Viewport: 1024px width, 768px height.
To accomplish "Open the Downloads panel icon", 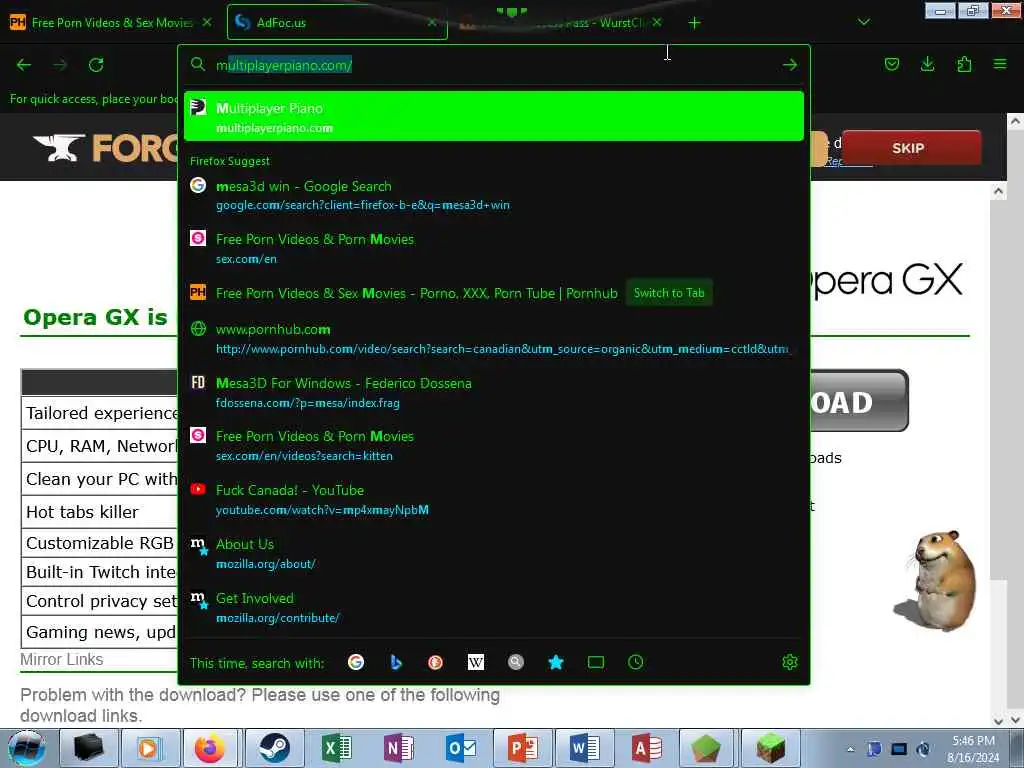I will tap(927, 64).
